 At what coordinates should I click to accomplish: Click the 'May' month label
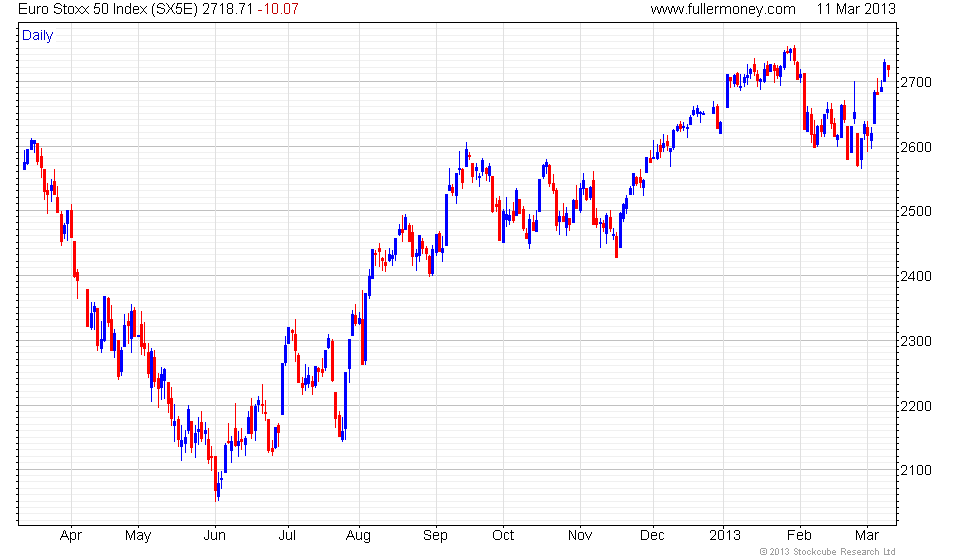pyautogui.click(x=138, y=536)
